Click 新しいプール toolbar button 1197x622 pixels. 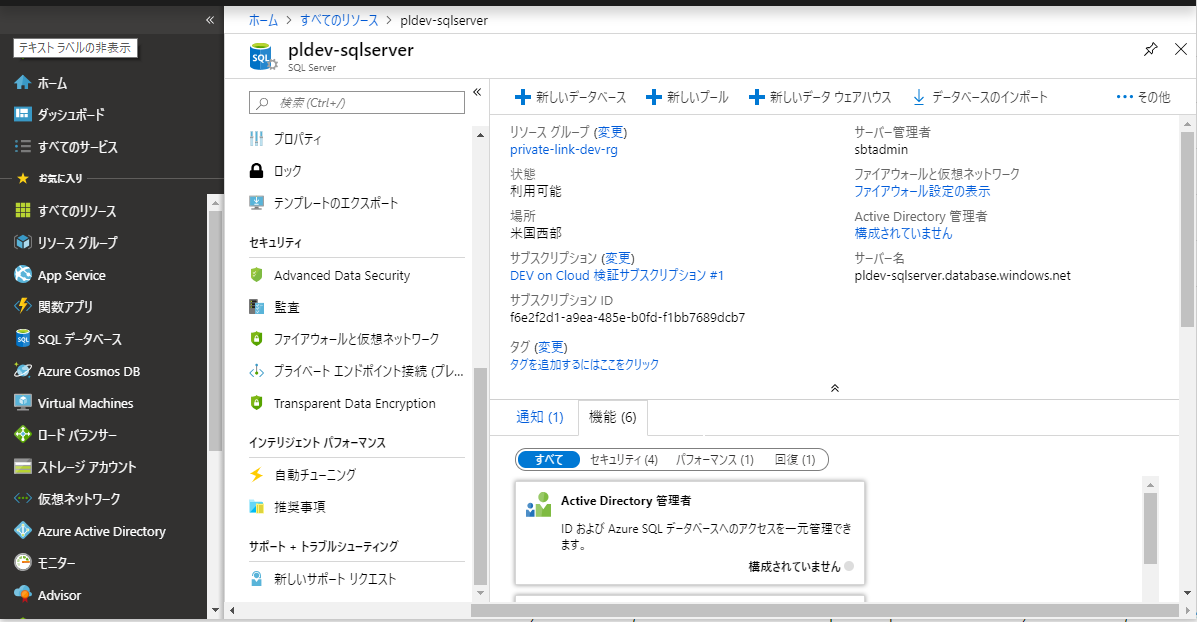[x=687, y=97]
